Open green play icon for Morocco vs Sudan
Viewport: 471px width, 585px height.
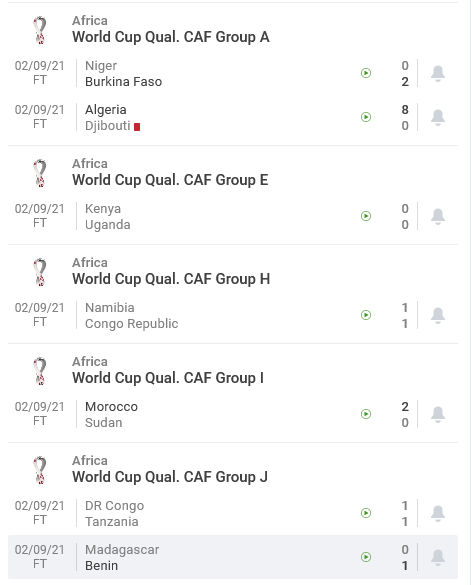366,414
